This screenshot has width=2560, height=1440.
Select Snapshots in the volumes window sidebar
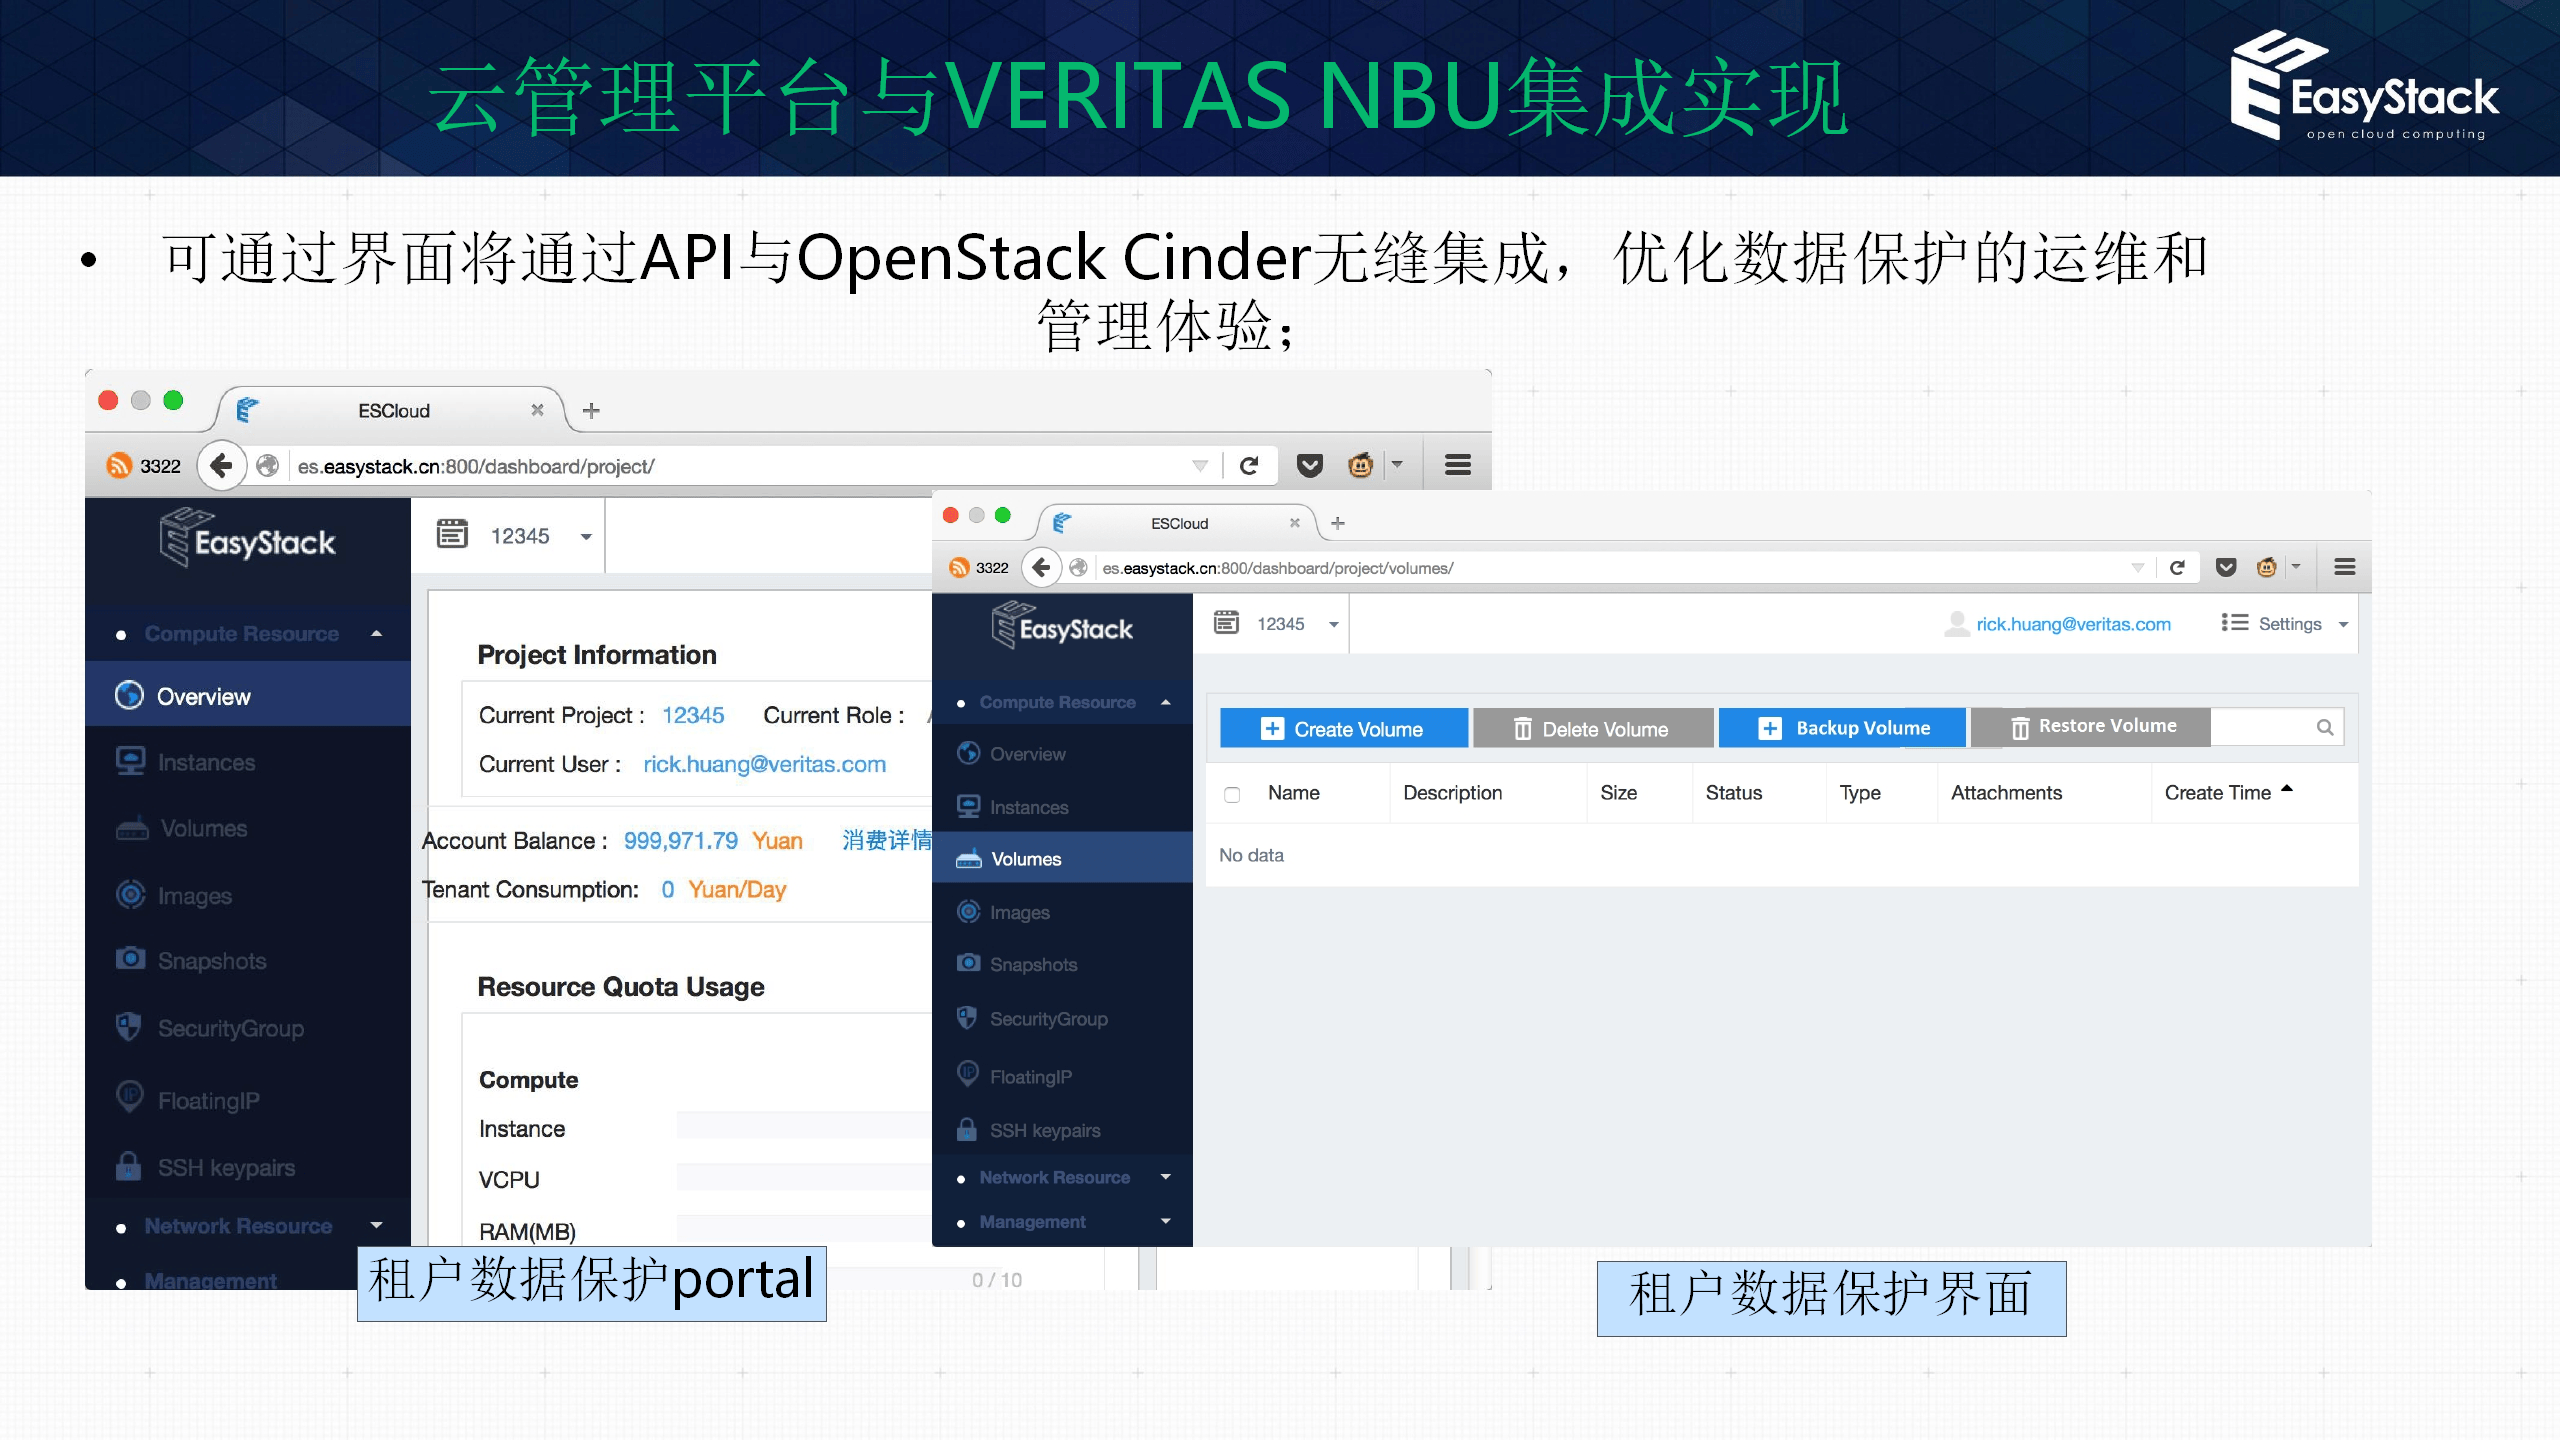point(1033,964)
